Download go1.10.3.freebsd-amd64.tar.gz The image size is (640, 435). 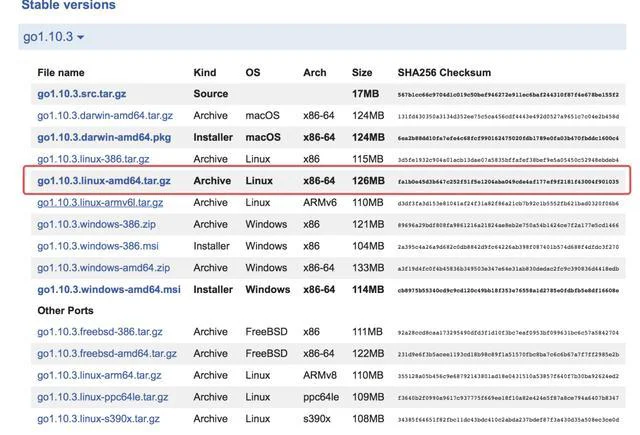click(107, 353)
